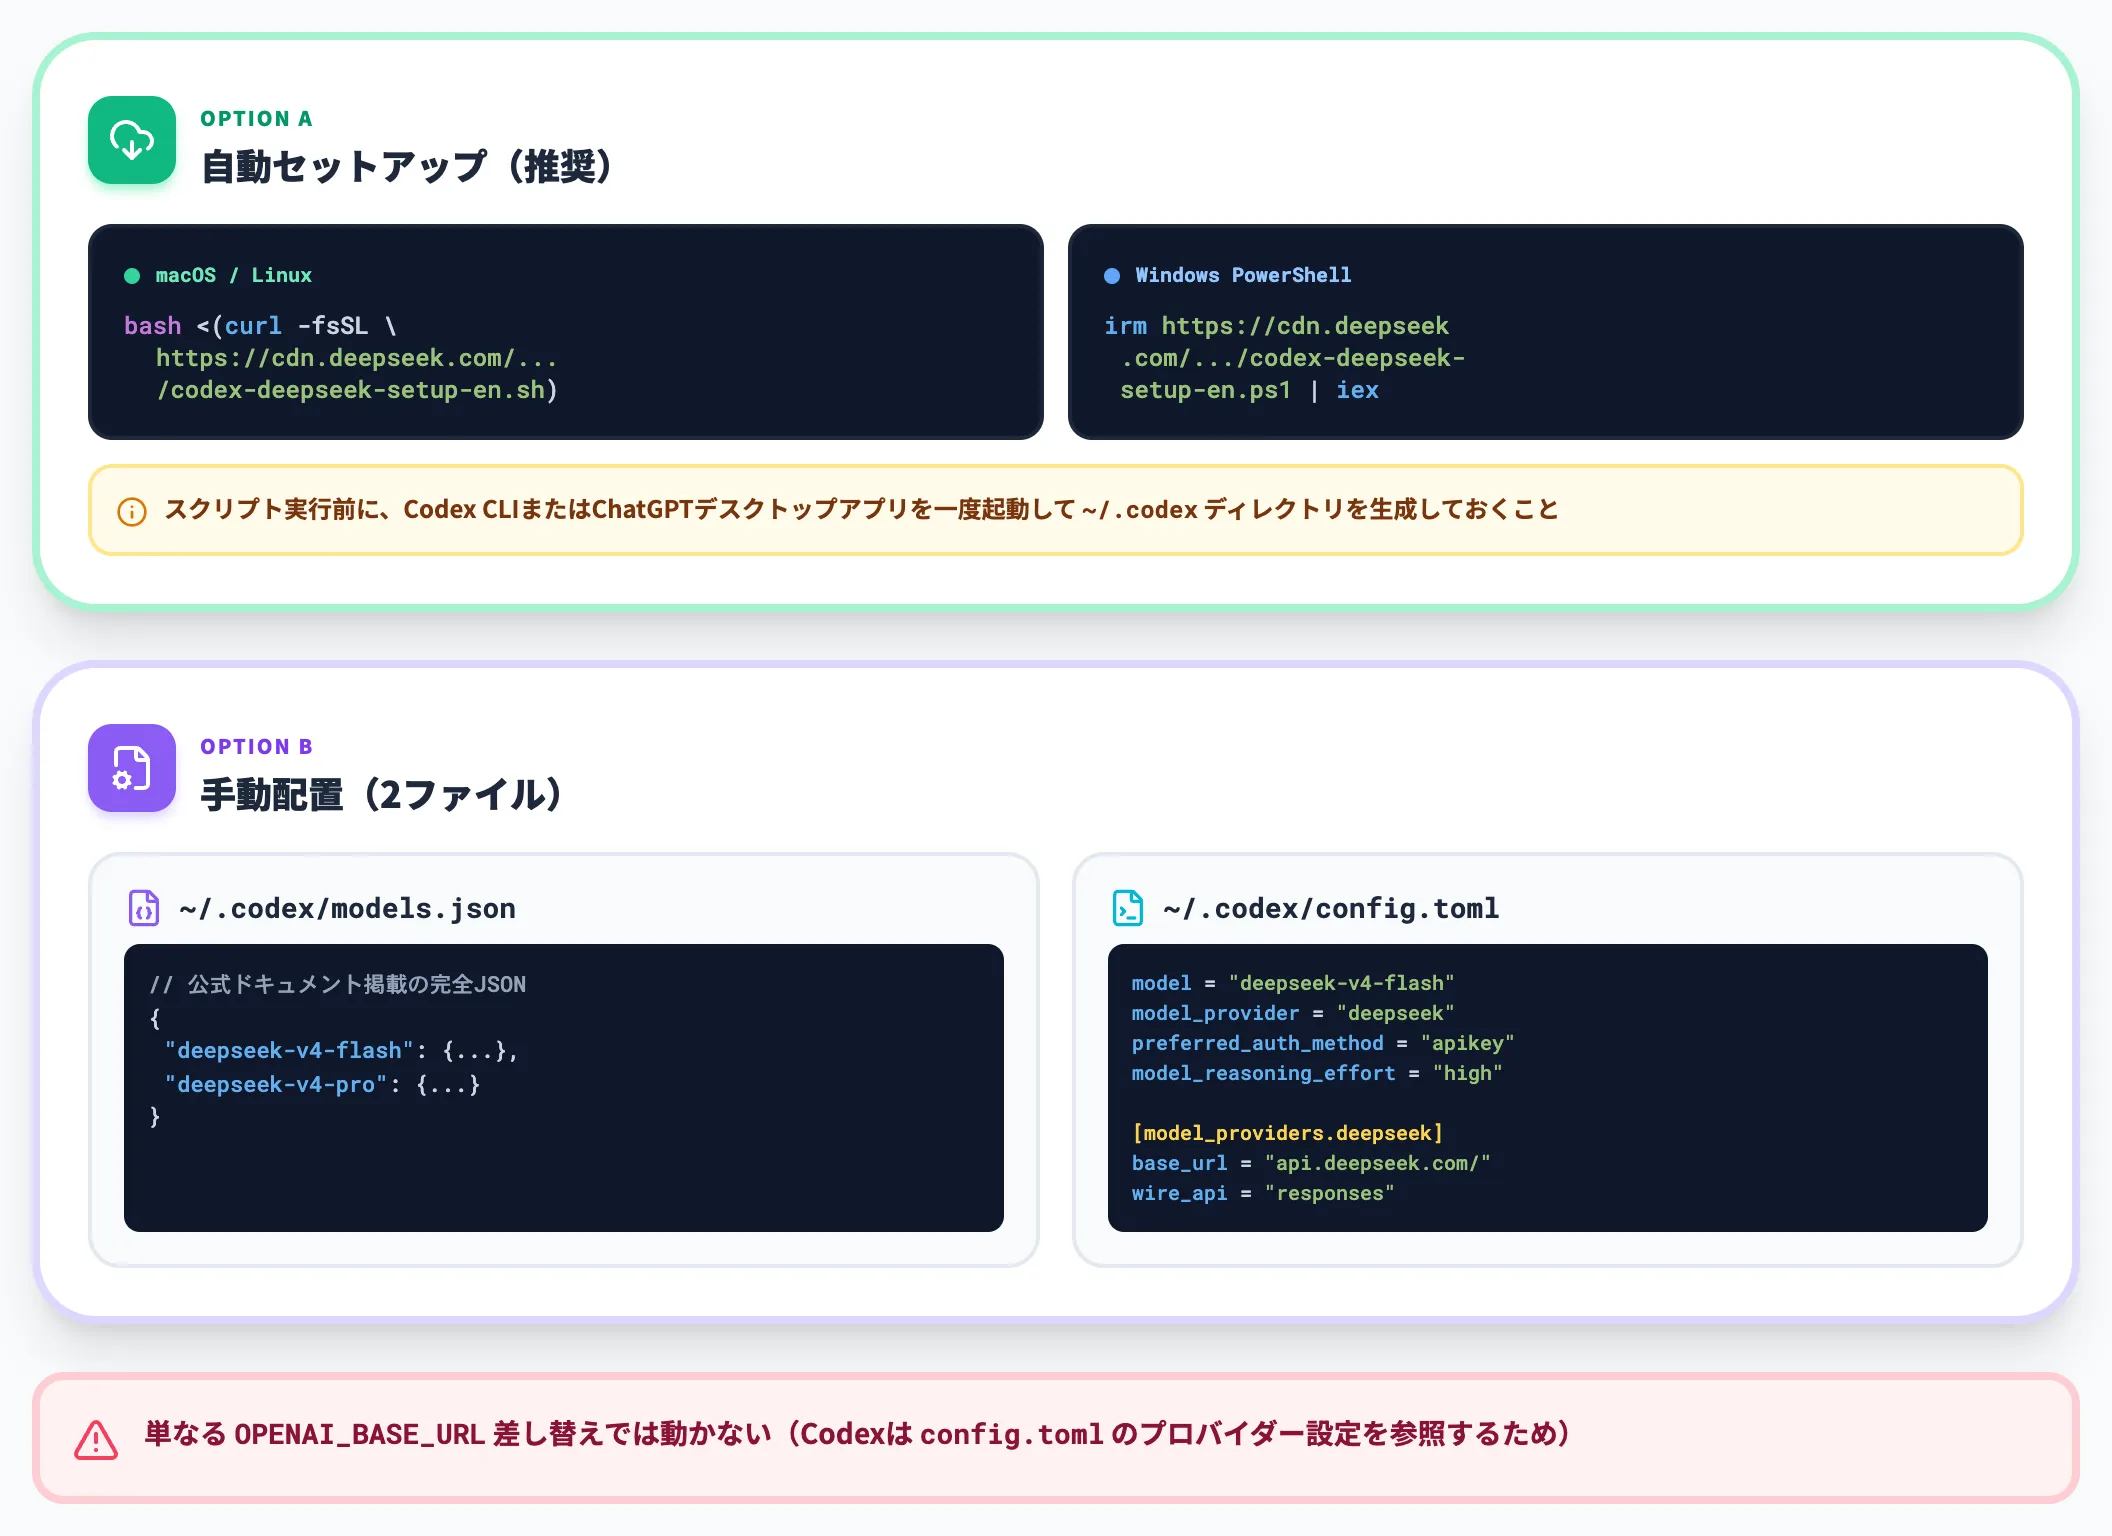Click the yellow notice about ~/.codex directory
The height and width of the screenshot is (1536, 2112).
[1056, 510]
